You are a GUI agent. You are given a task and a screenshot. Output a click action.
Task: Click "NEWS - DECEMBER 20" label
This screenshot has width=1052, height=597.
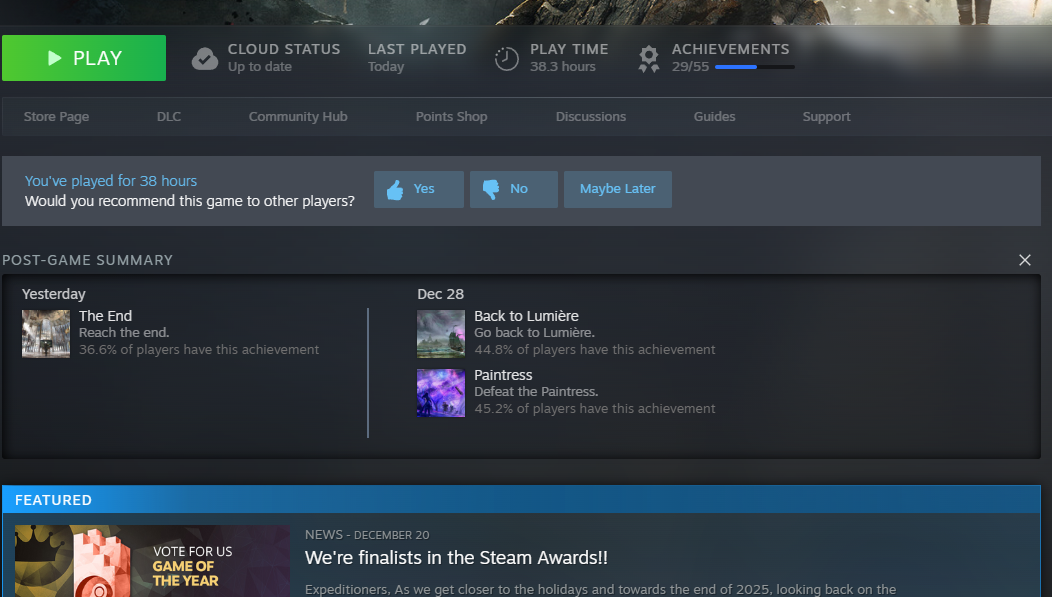[367, 535]
